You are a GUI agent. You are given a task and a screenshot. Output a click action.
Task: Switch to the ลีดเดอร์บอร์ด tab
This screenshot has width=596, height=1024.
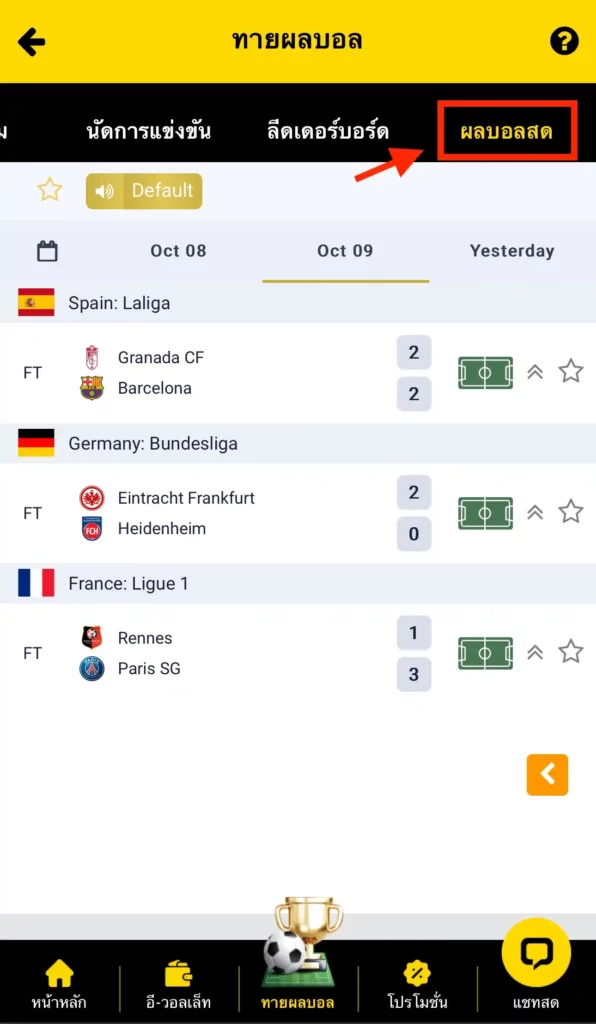pyautogui.click(x=328, y=132)
